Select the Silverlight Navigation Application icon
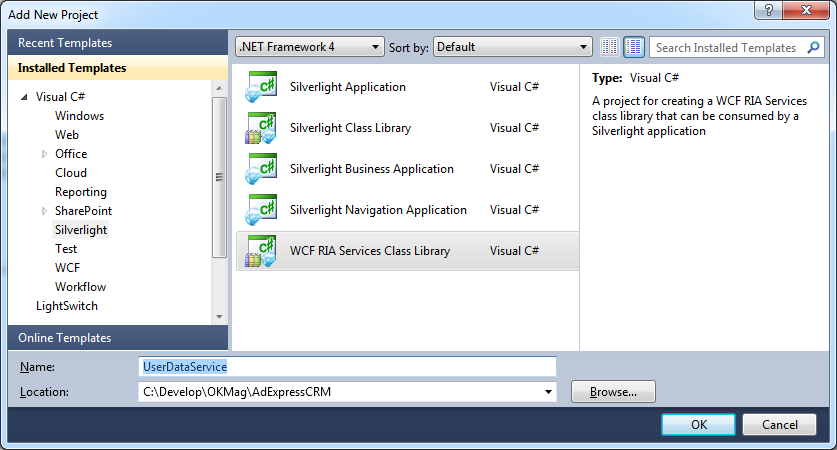 click(261, 210)
